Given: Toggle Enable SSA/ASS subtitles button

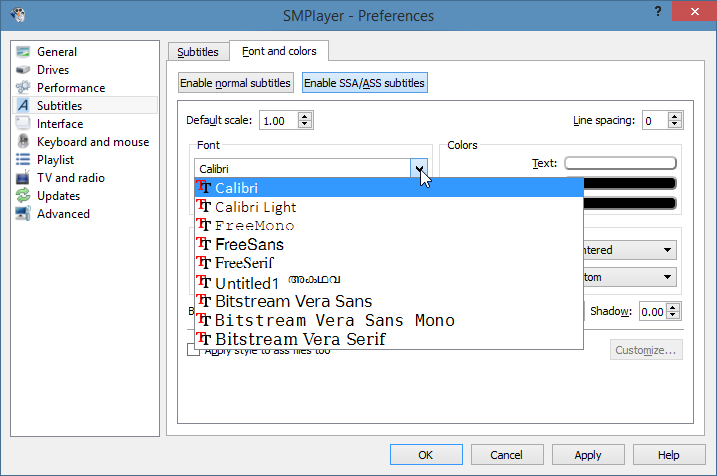Looking at the screenshot, I should [364, 83].
